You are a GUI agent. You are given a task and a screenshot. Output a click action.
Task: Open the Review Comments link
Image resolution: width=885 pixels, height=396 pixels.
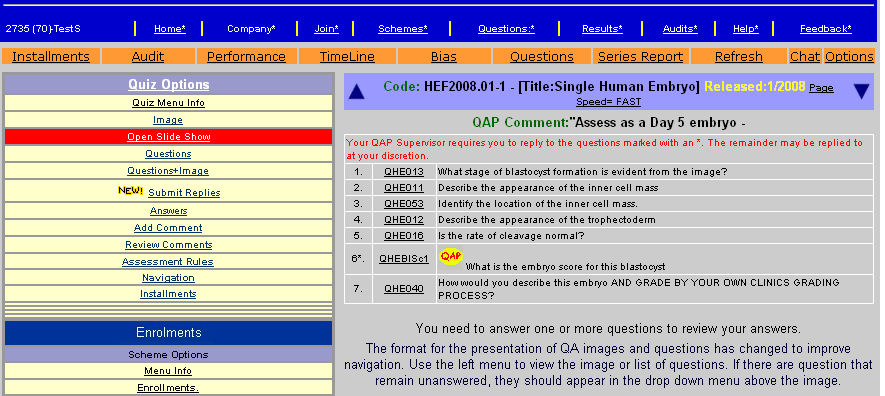coord(168,244)
